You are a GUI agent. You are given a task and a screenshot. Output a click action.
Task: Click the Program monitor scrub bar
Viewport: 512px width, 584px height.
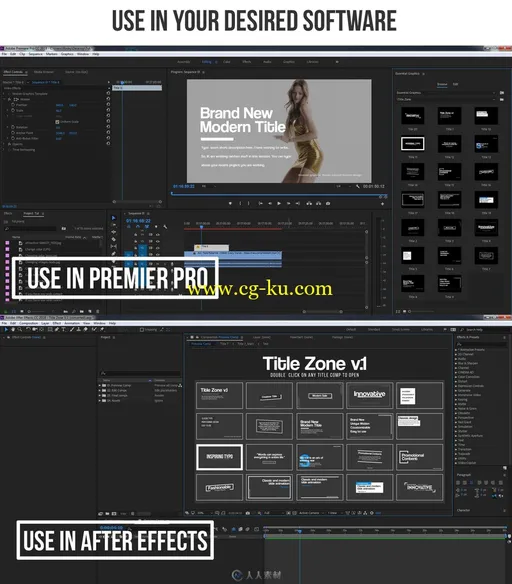[x=279, y=195]
